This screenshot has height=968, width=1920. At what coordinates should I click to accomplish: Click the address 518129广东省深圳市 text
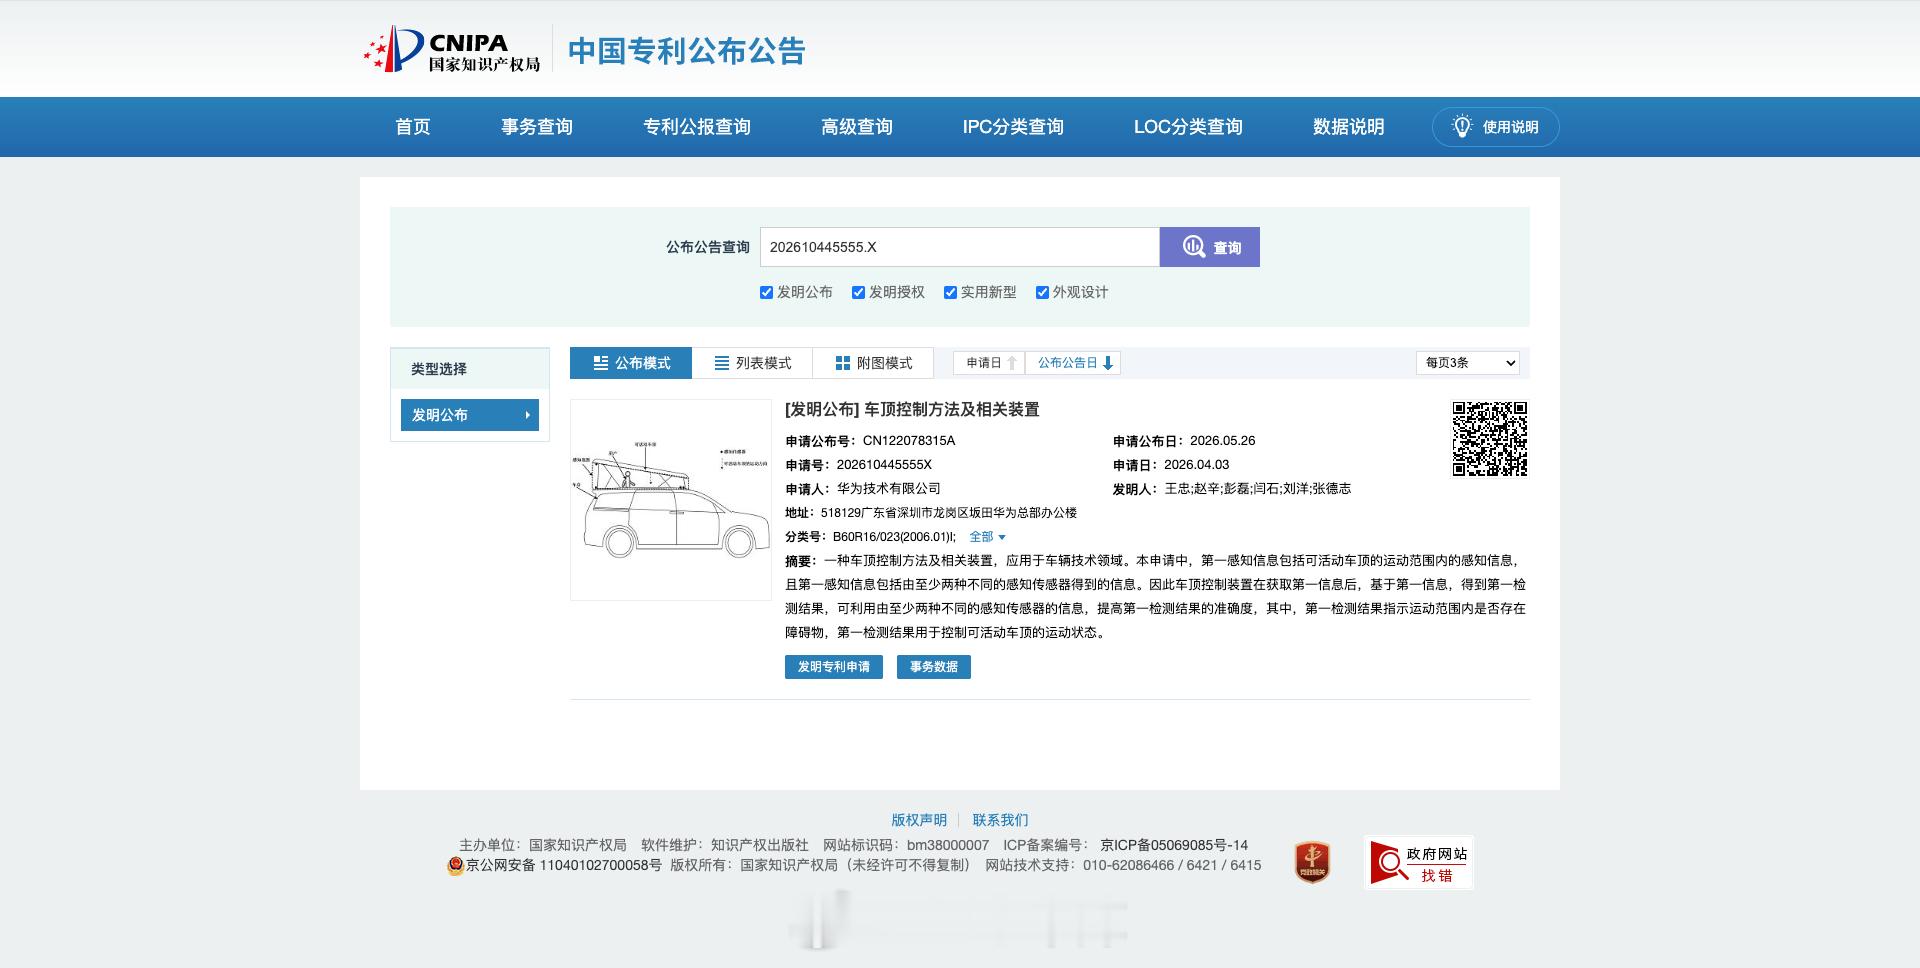[949, 513]
